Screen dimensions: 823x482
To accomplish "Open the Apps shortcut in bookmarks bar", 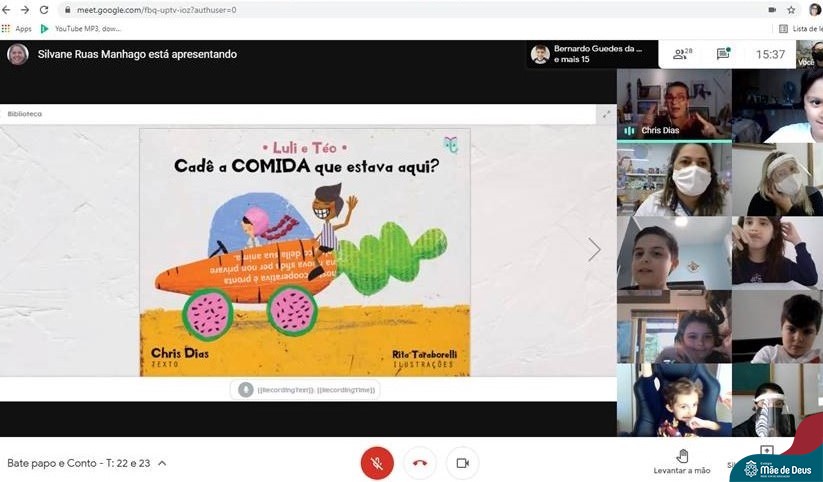I will coord(17,29).
